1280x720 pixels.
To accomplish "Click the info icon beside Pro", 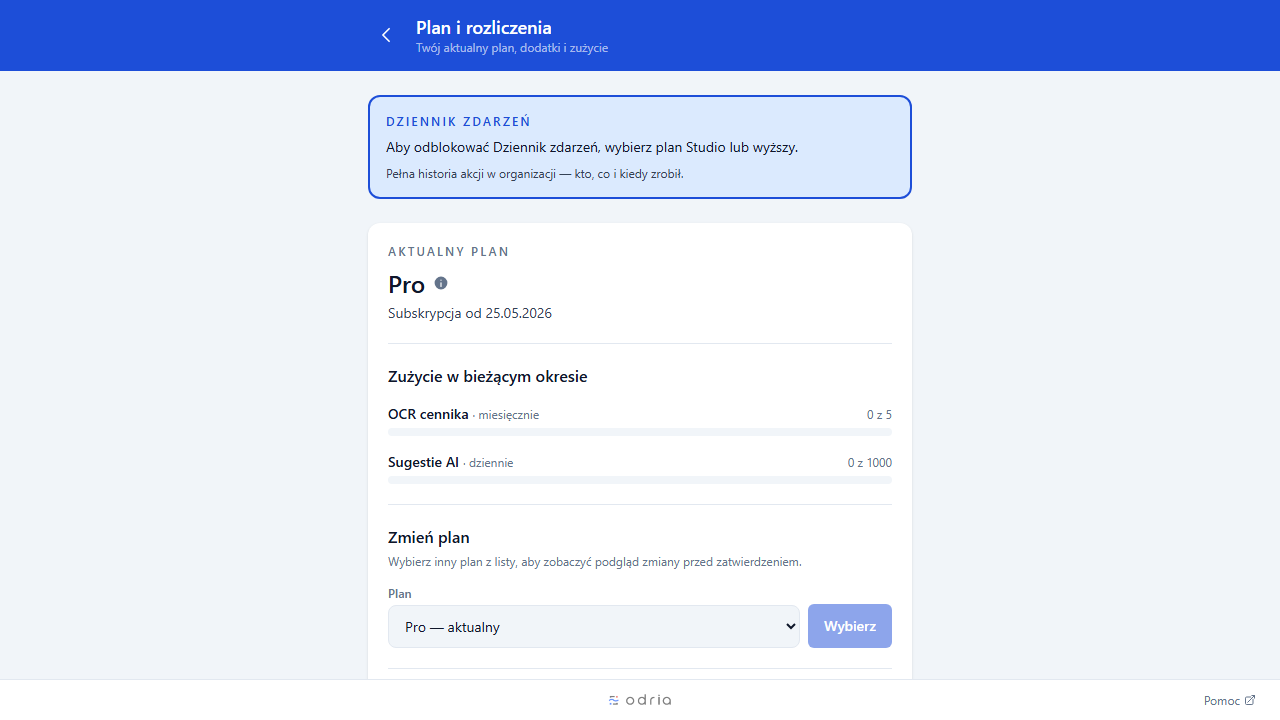I will [x=441, y=283].
